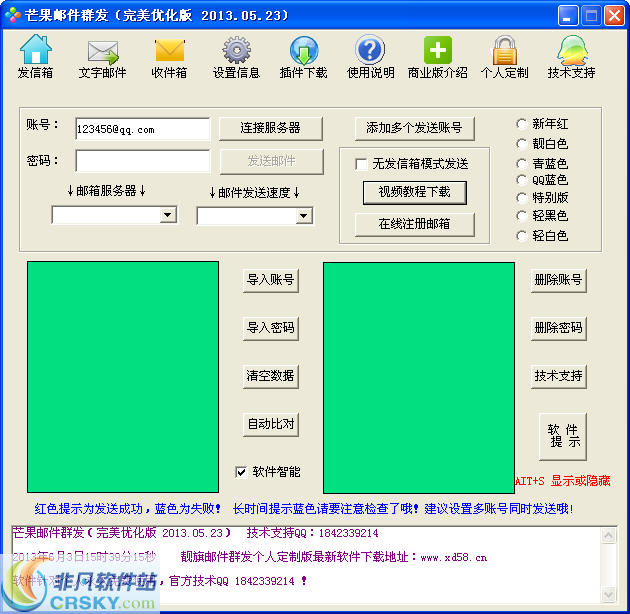Click log scrollbar up arrow
Image resolution: width=630 pixels, height=614 pixels.
(x=609, y=536)
